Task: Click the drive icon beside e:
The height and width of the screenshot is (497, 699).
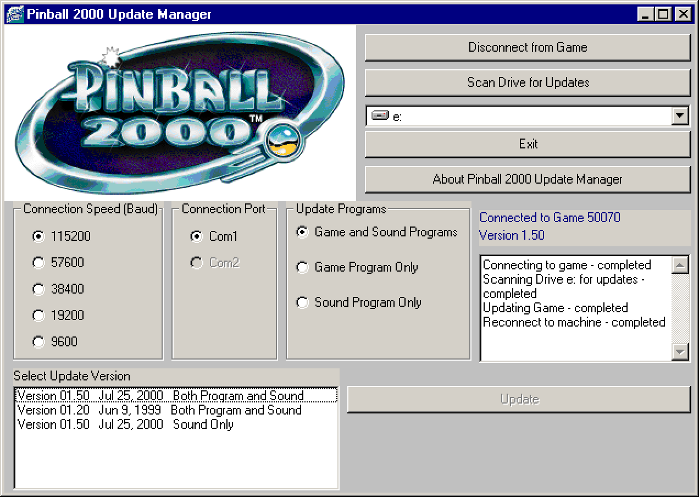Action: [380, 115]
